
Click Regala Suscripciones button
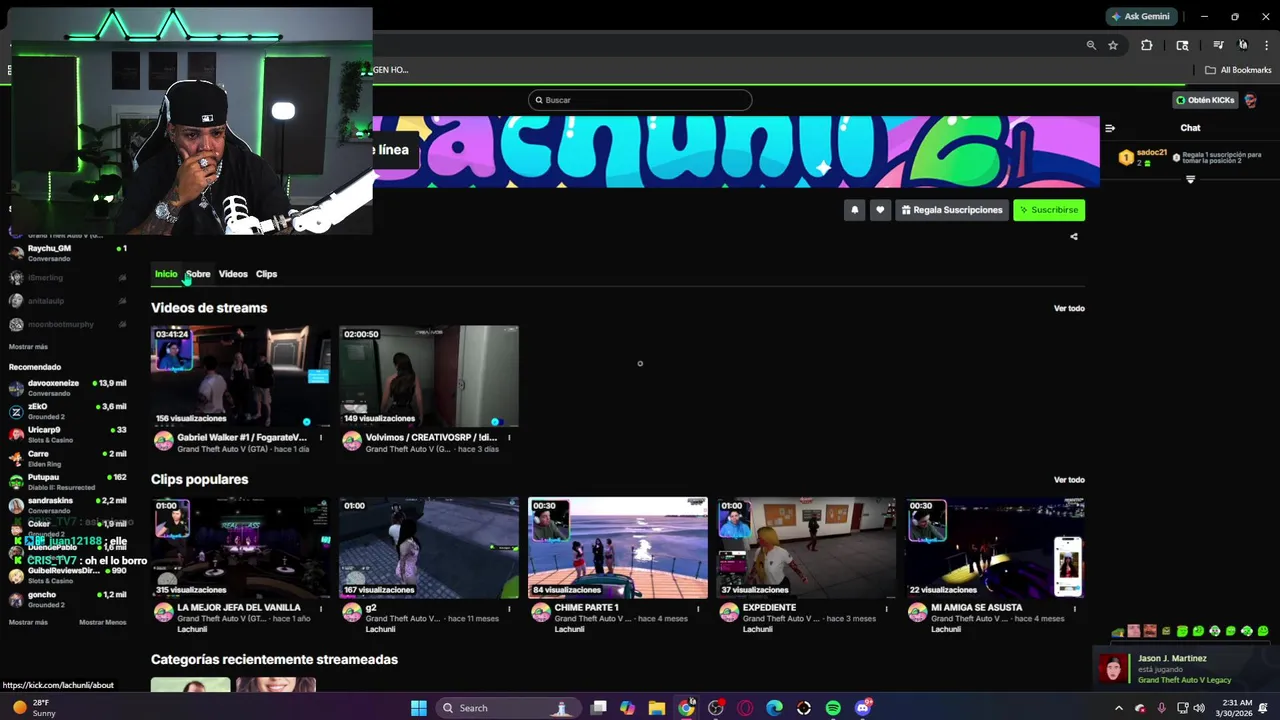click(x=951, y=210)
